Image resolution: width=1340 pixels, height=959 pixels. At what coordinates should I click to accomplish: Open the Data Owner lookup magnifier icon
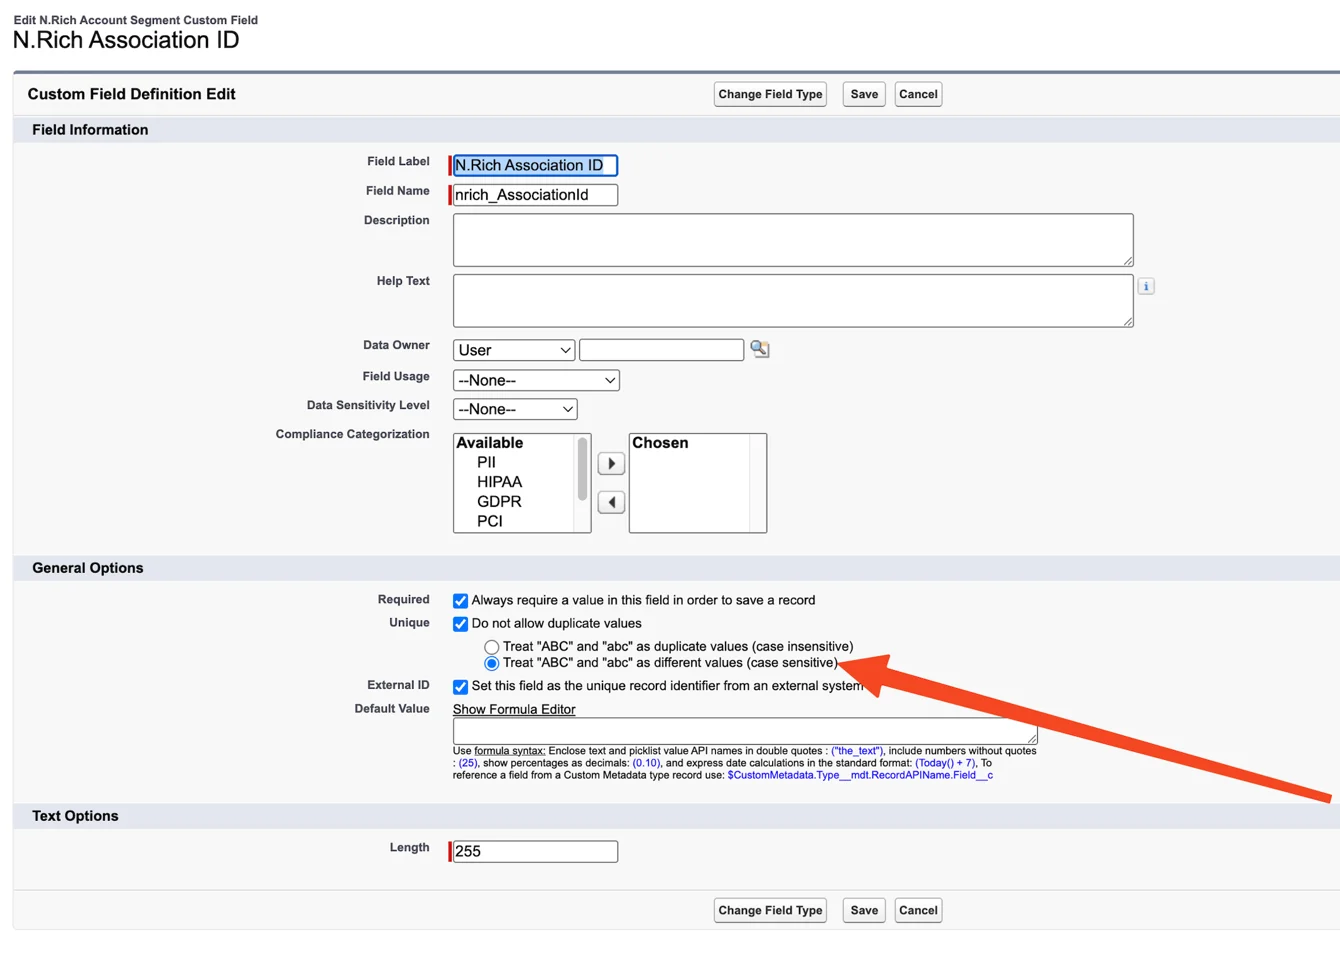pos(760,349)
